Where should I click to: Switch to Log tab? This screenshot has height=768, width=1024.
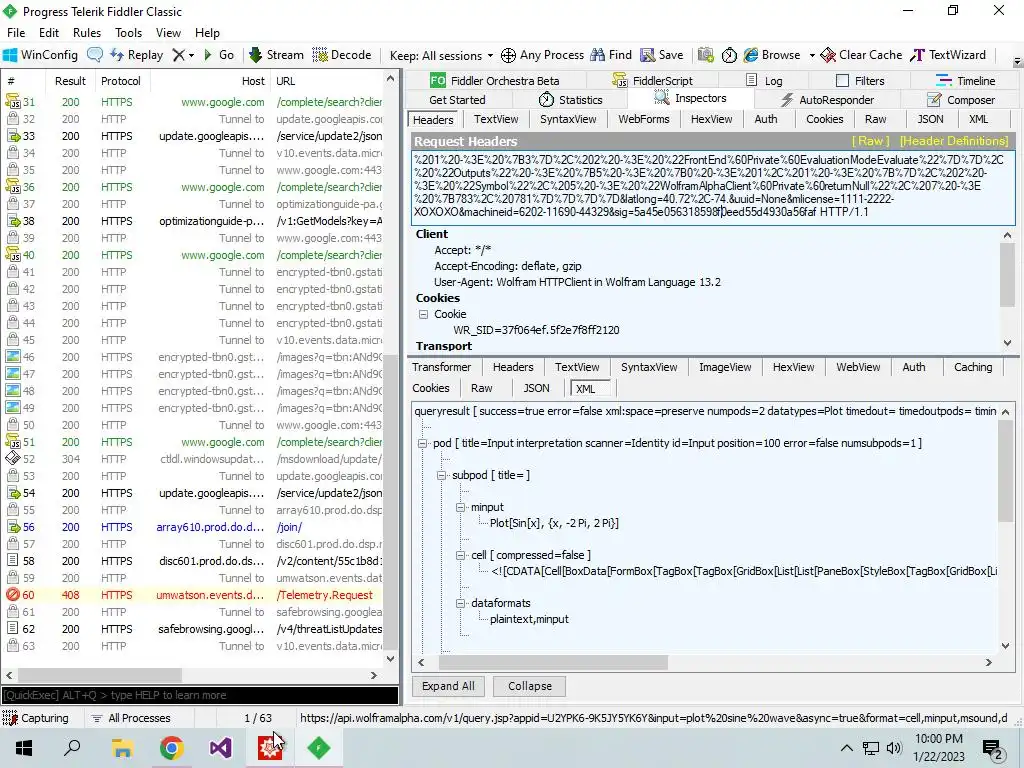pos(764,80)
